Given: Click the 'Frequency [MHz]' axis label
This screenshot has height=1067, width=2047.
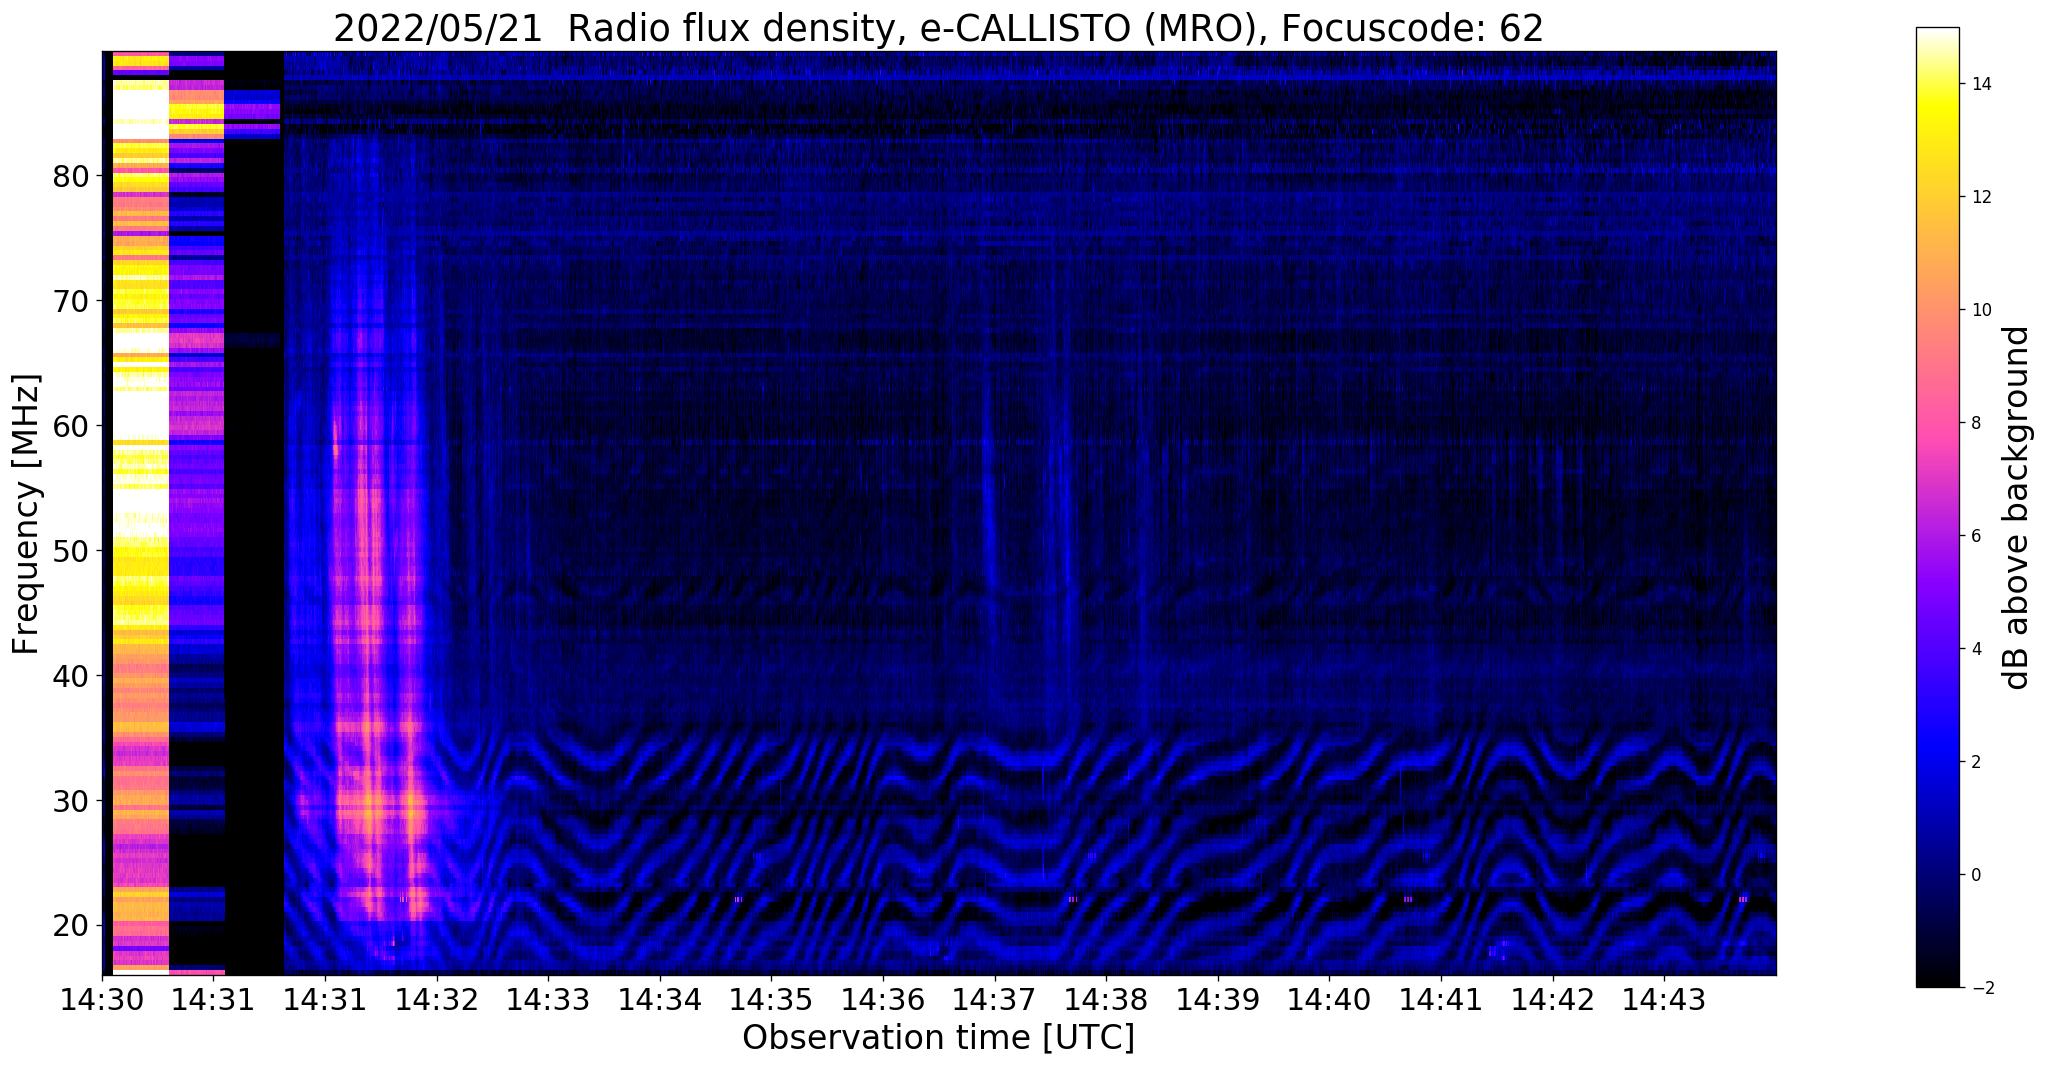Looking at the screenshot, I should [27, 514].
